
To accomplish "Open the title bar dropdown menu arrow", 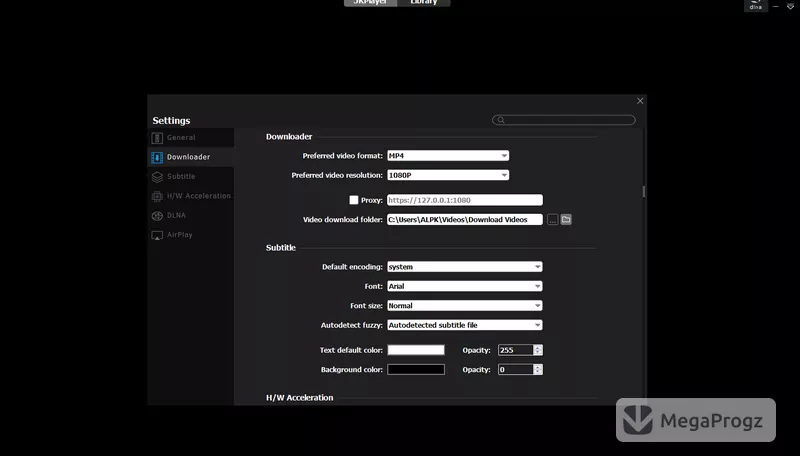I will tap(790, 6).
